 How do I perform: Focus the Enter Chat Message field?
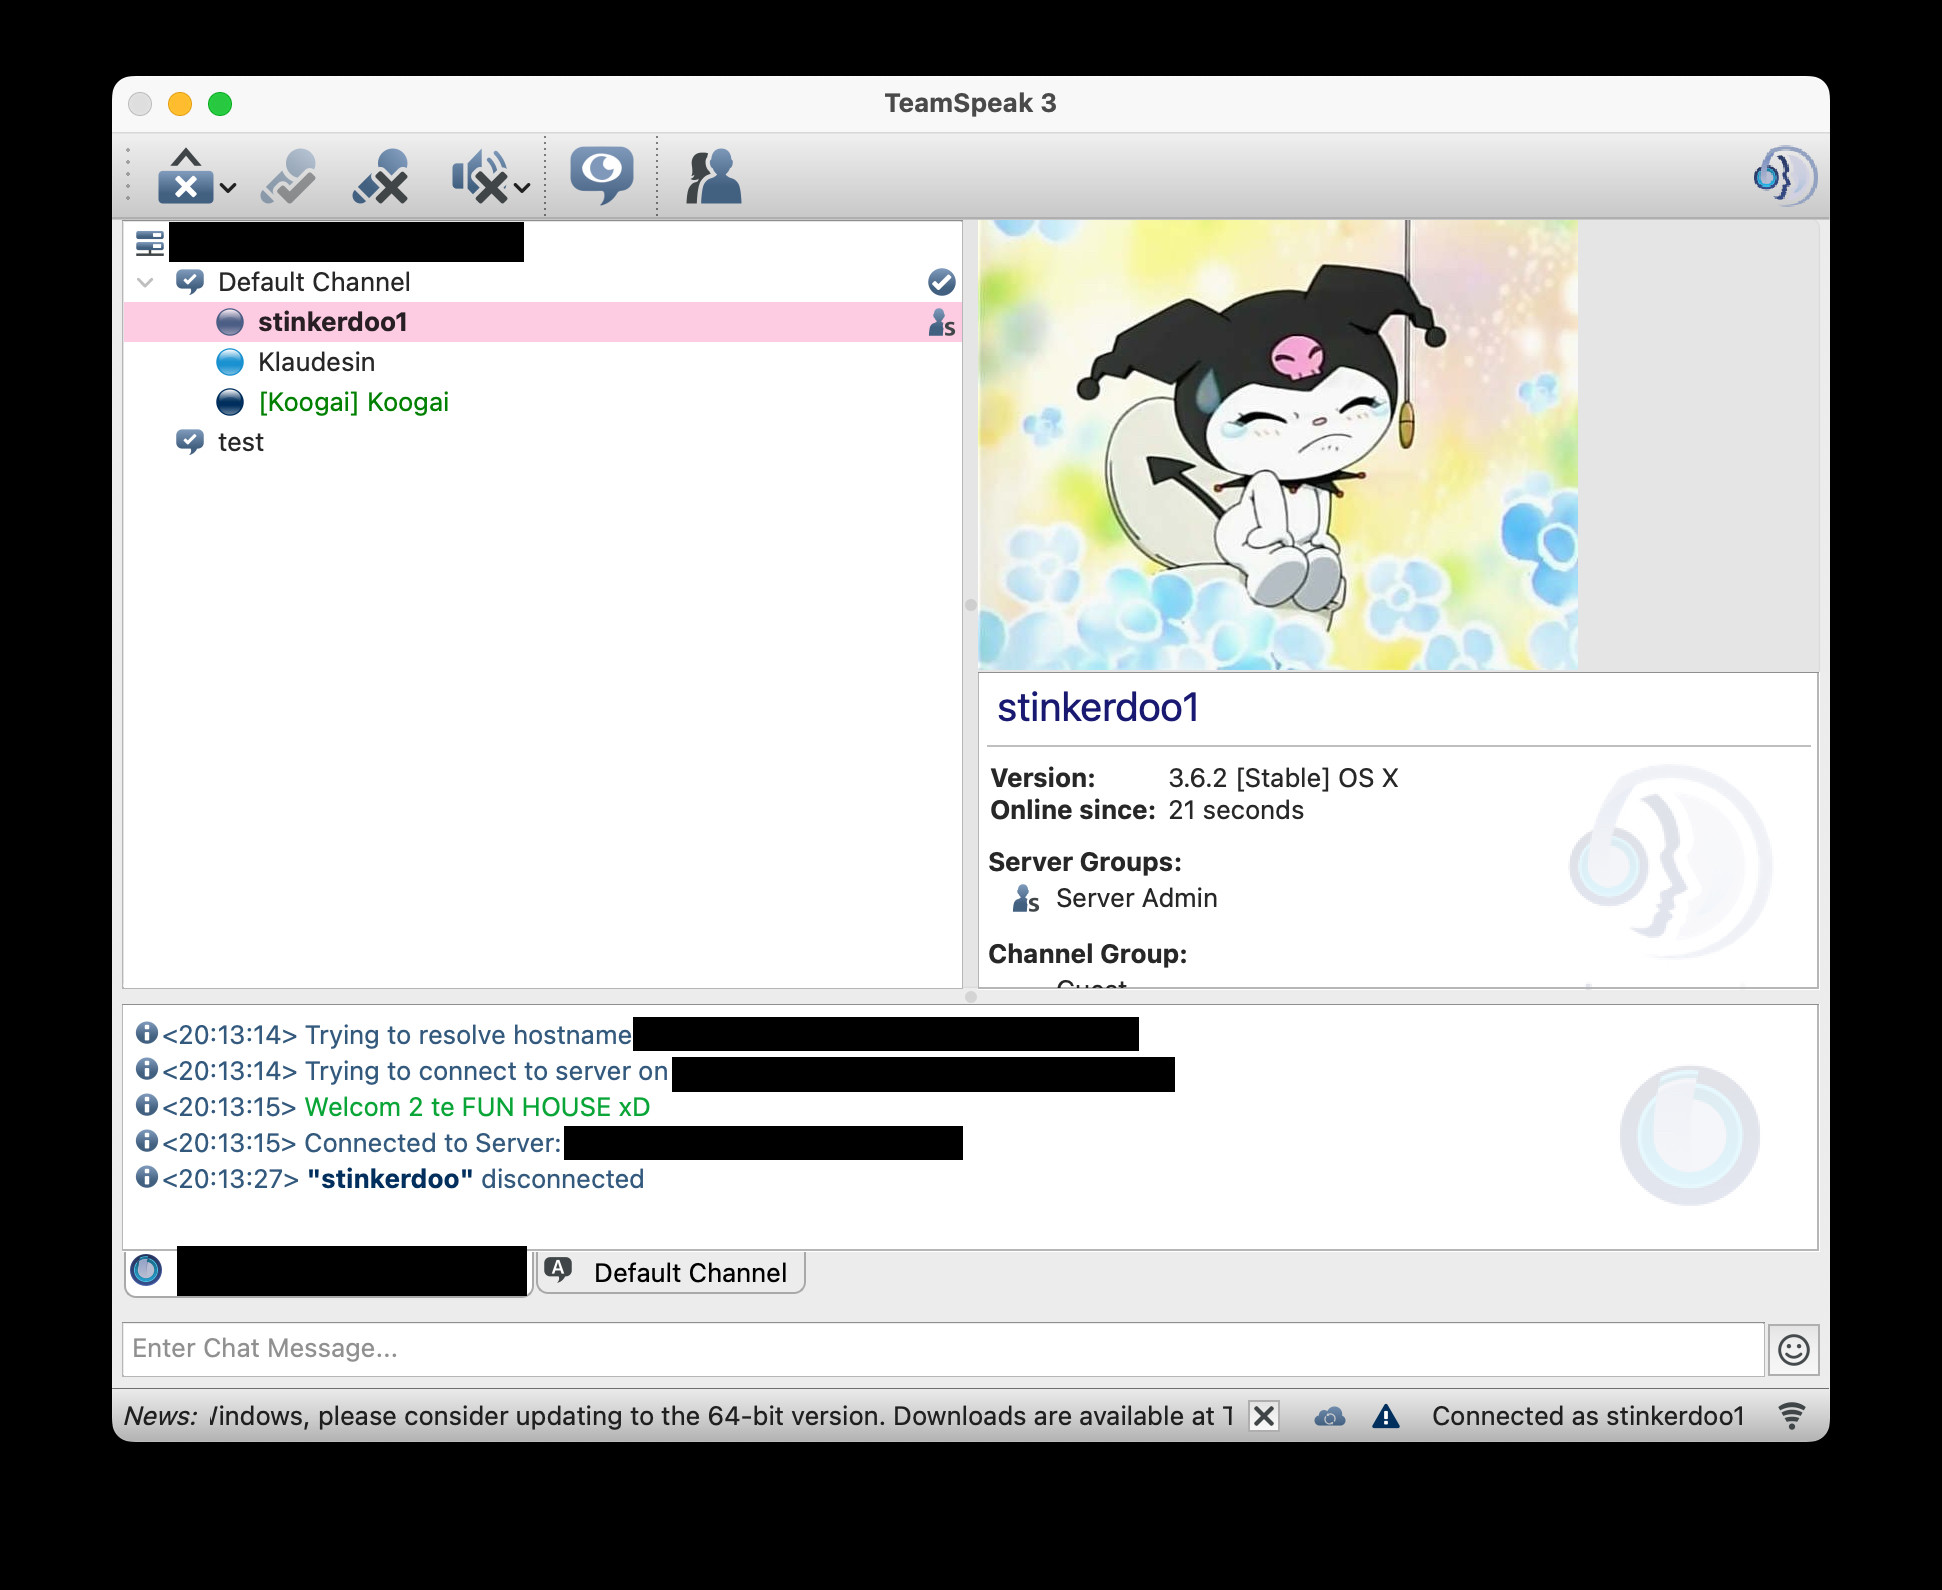(x=943, y=1349)
